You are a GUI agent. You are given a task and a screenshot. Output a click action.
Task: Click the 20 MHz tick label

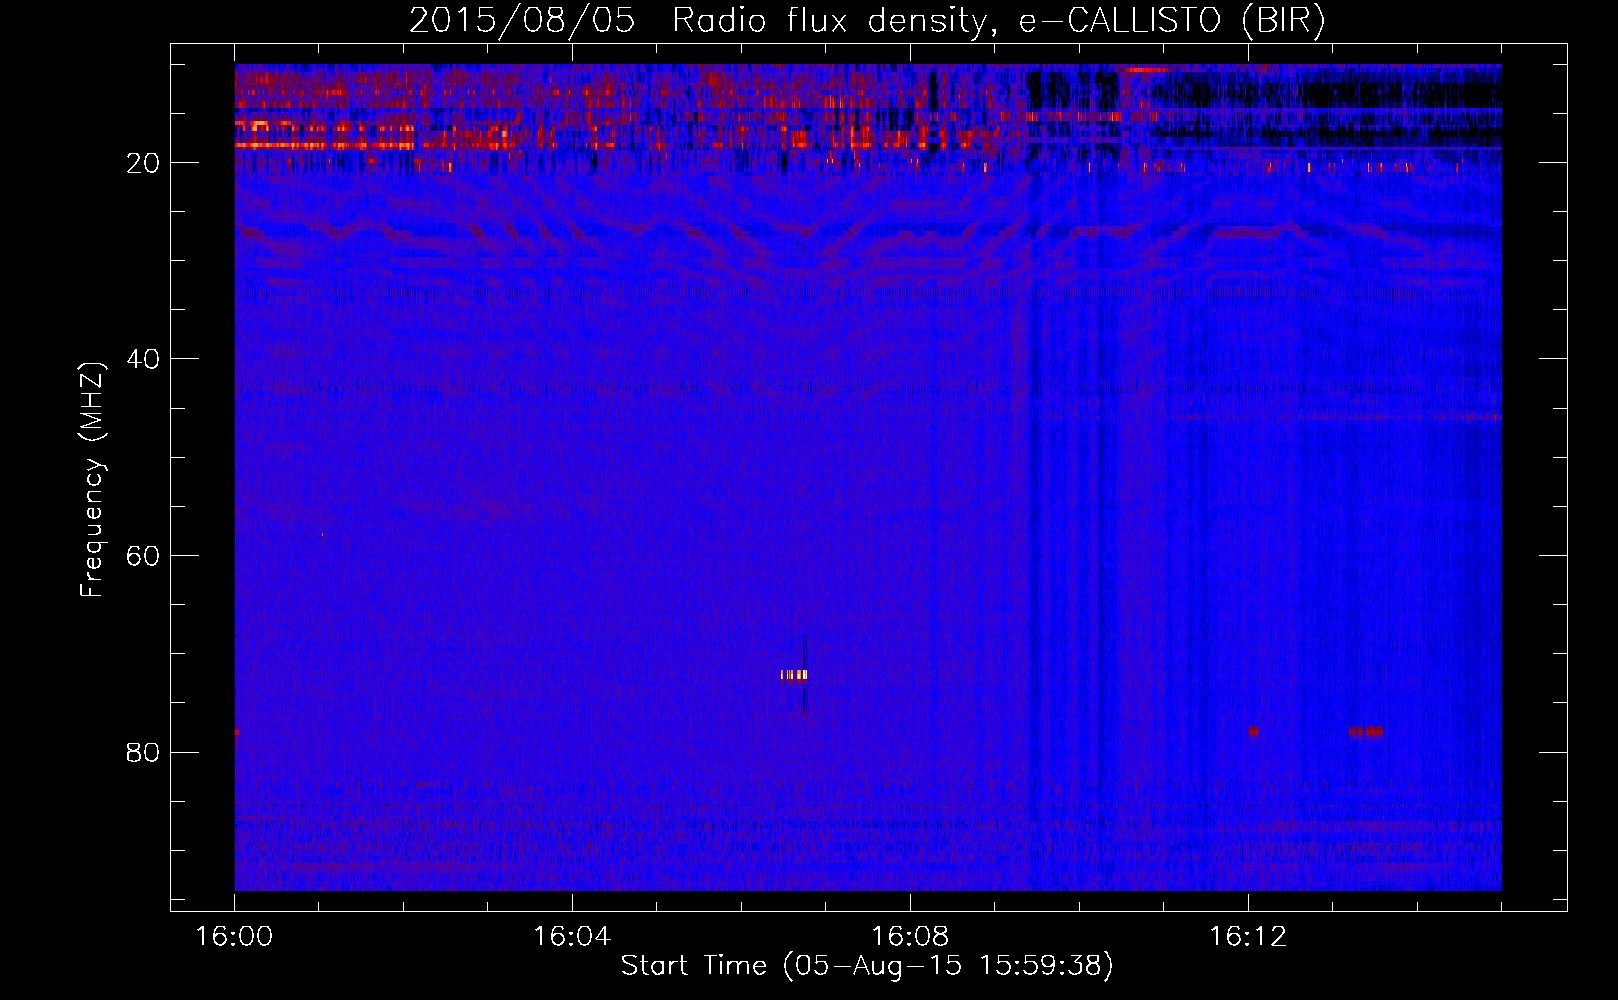[144, 163]
